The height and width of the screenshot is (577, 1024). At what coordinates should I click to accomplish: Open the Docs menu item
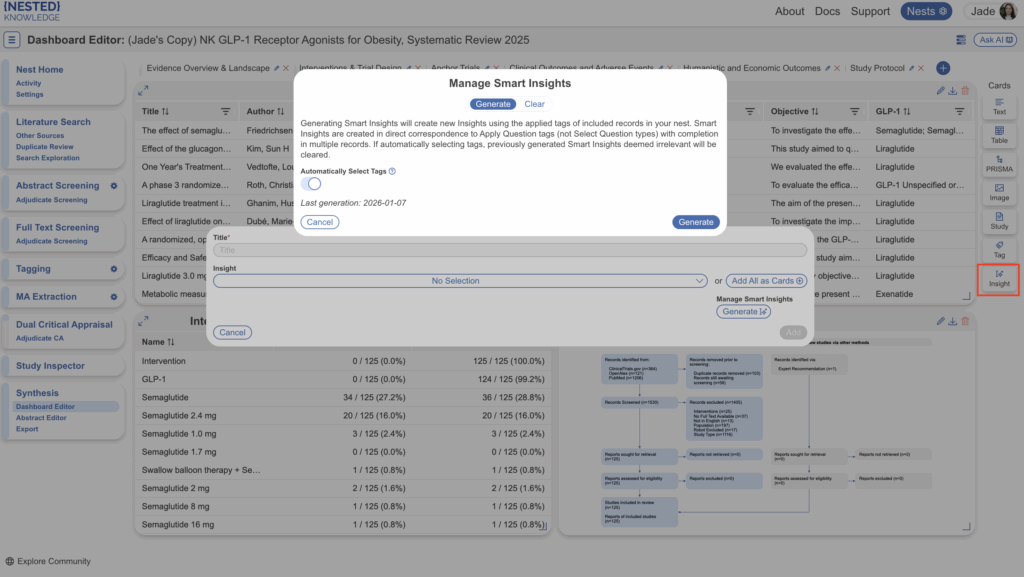pyautogui.click(x=827, y=11)
